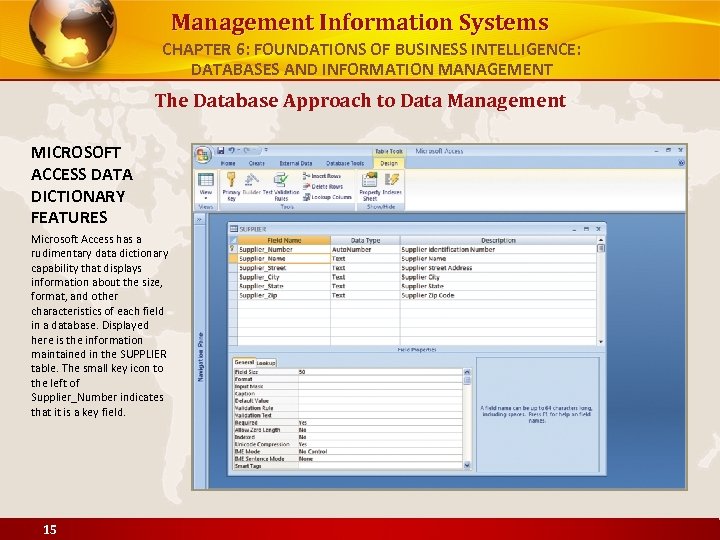
Task: Click Lookup Column in the ribbon
Action: [327, 197]
